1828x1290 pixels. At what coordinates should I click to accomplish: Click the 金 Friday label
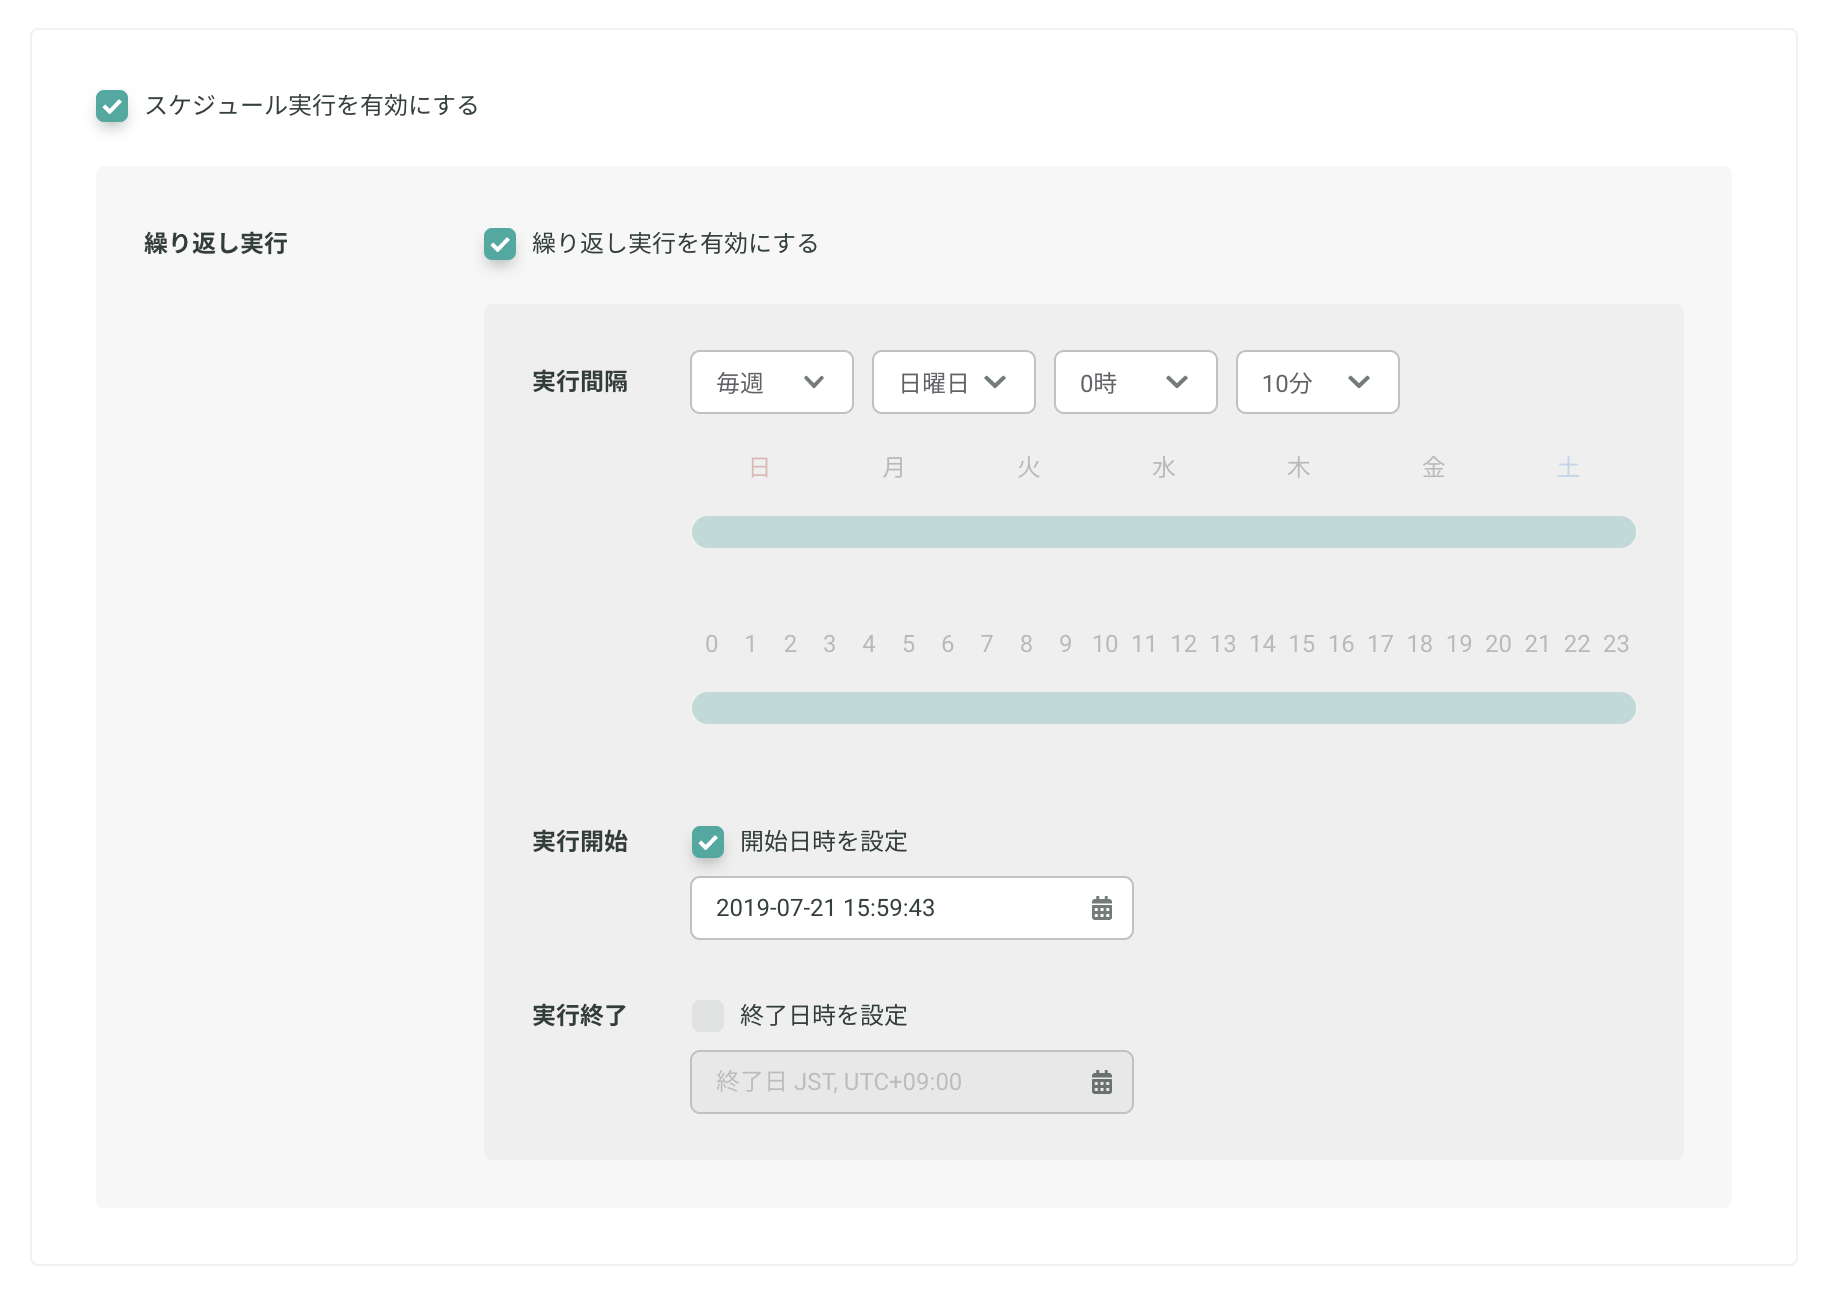coord(1434,468)
